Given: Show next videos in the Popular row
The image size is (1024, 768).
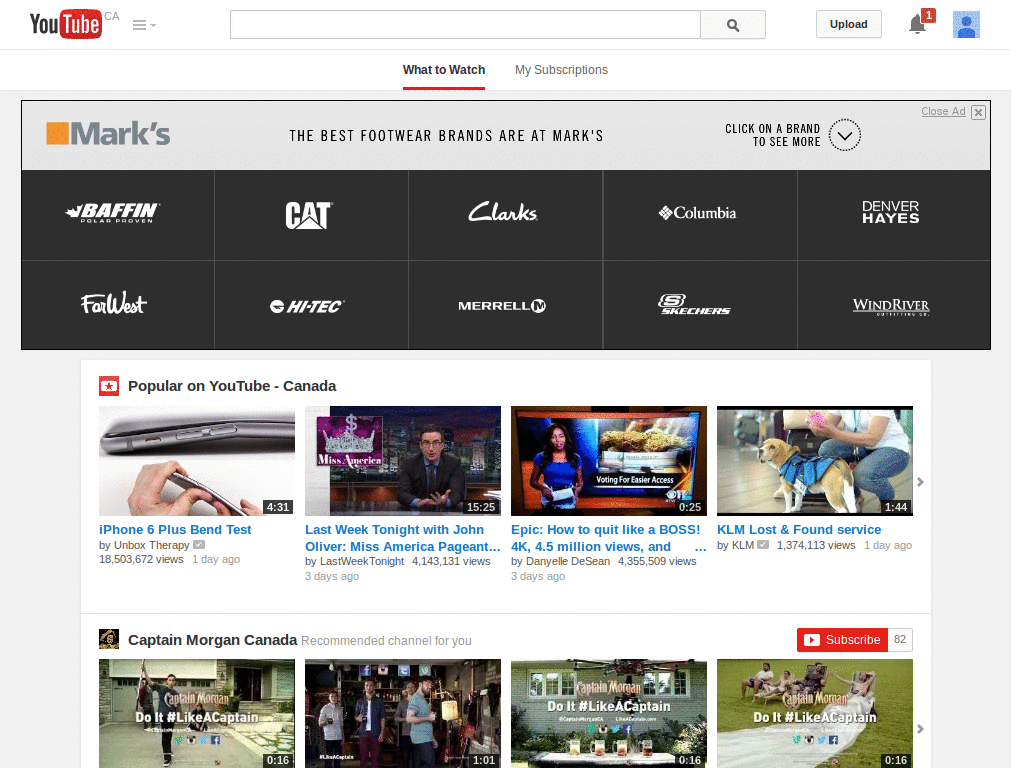Looking at the screenshot, I should (x=920, y=482).
